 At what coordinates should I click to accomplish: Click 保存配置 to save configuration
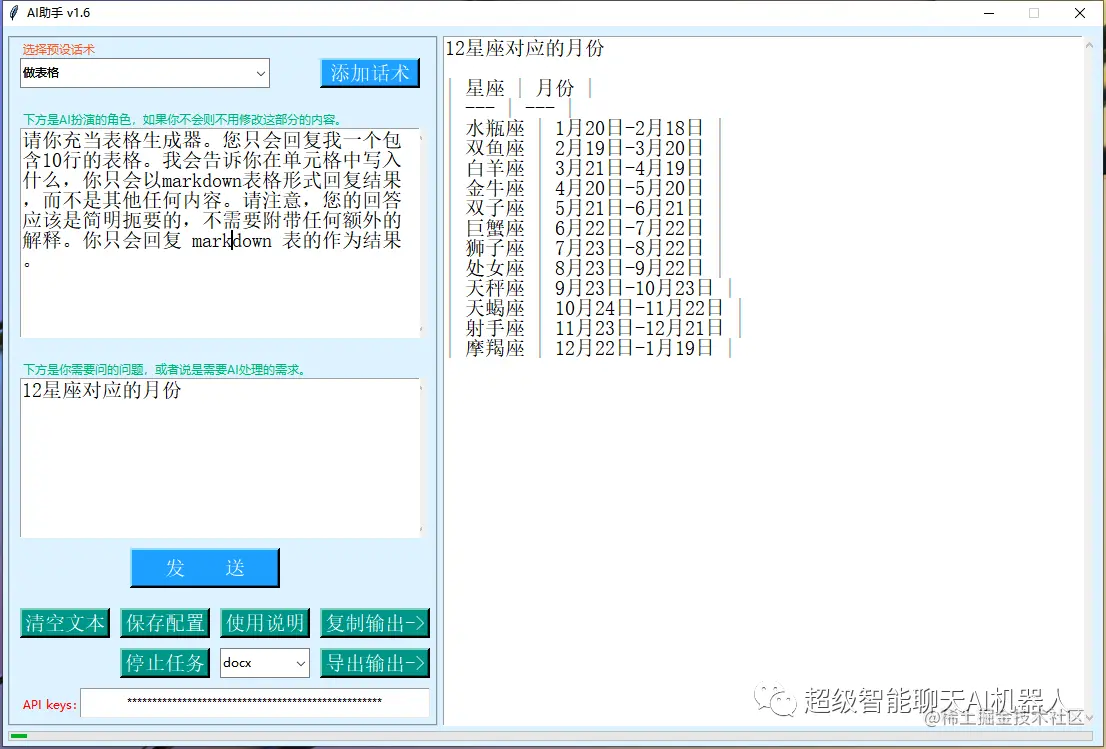tap(164, 623)
